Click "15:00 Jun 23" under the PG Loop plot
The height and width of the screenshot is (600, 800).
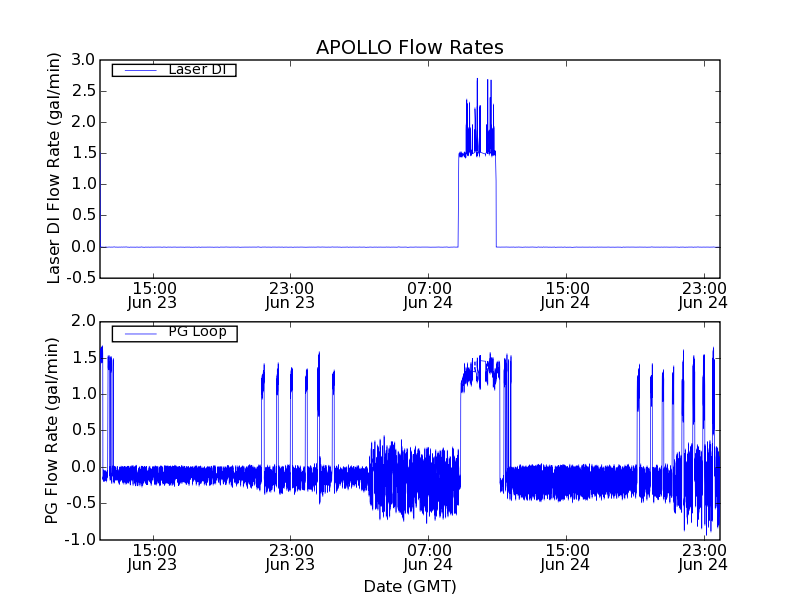point(153,558)
